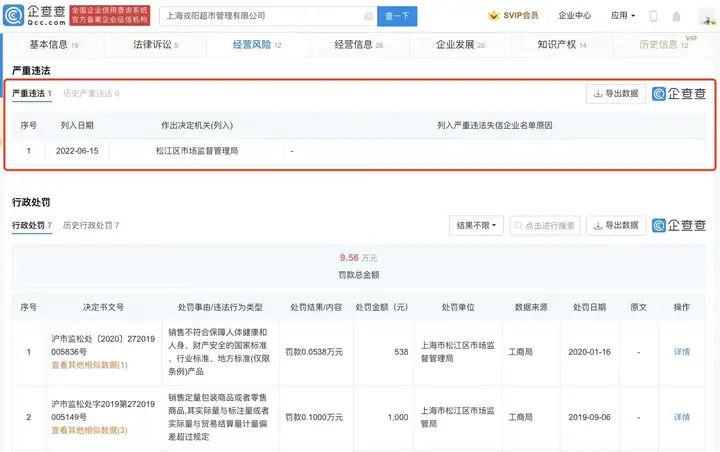Screen dimensions: 720x452
Task: Open the notification bell icon
Action: (676, 17)
